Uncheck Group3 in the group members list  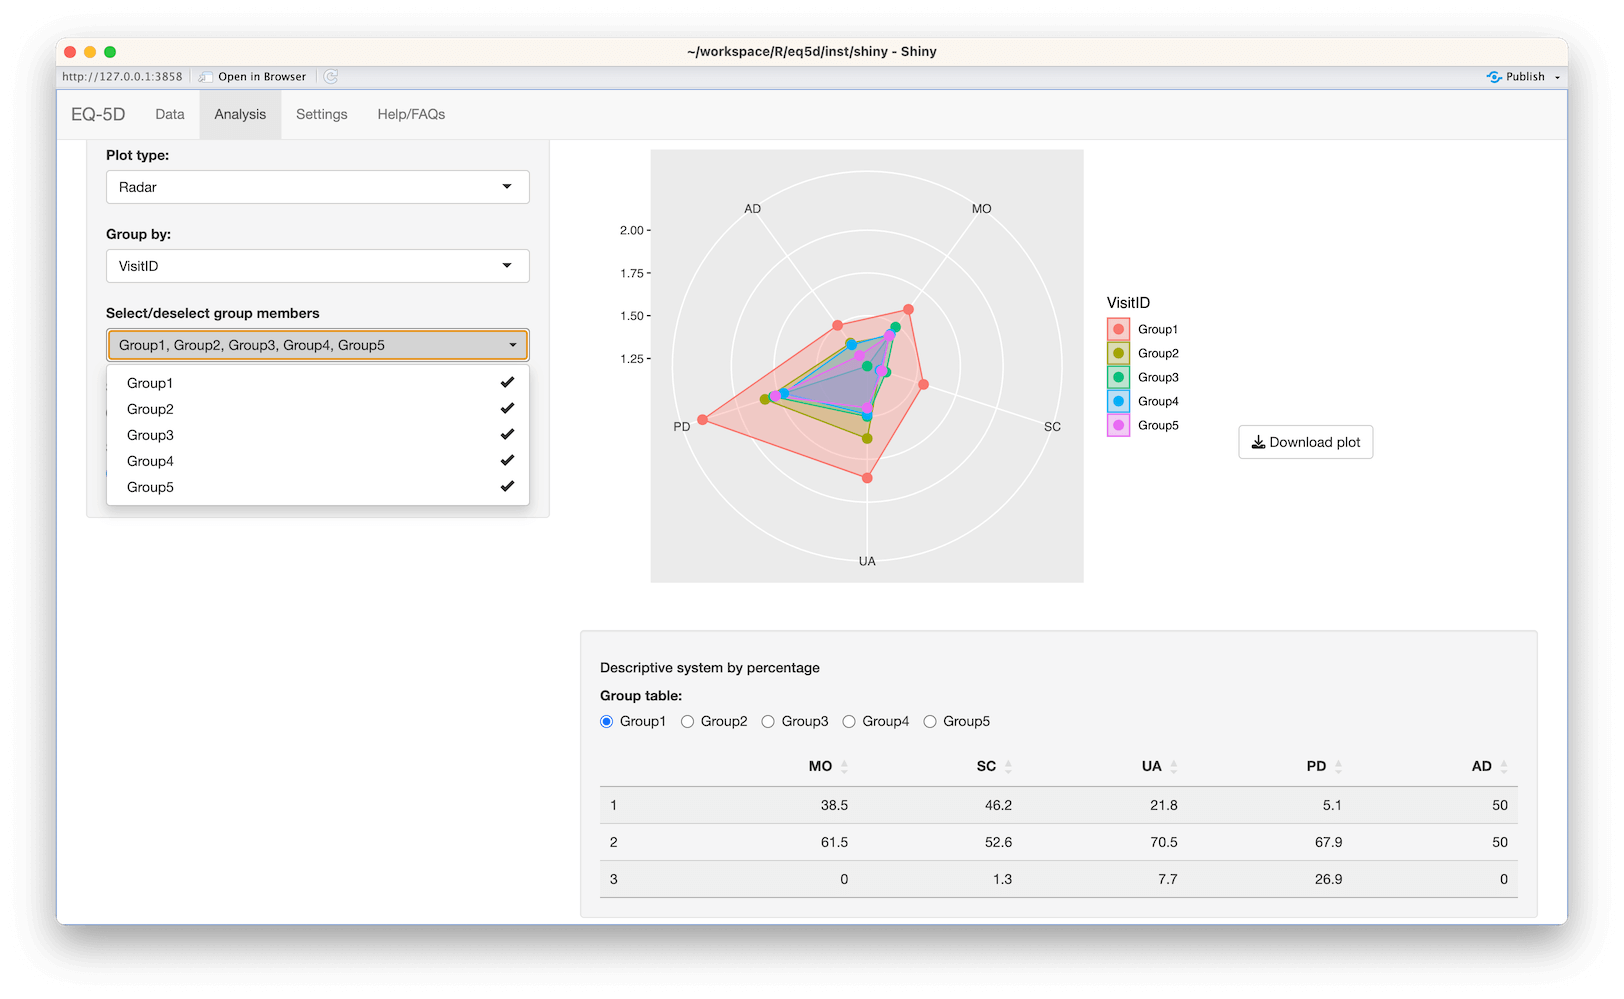[150, 434]
